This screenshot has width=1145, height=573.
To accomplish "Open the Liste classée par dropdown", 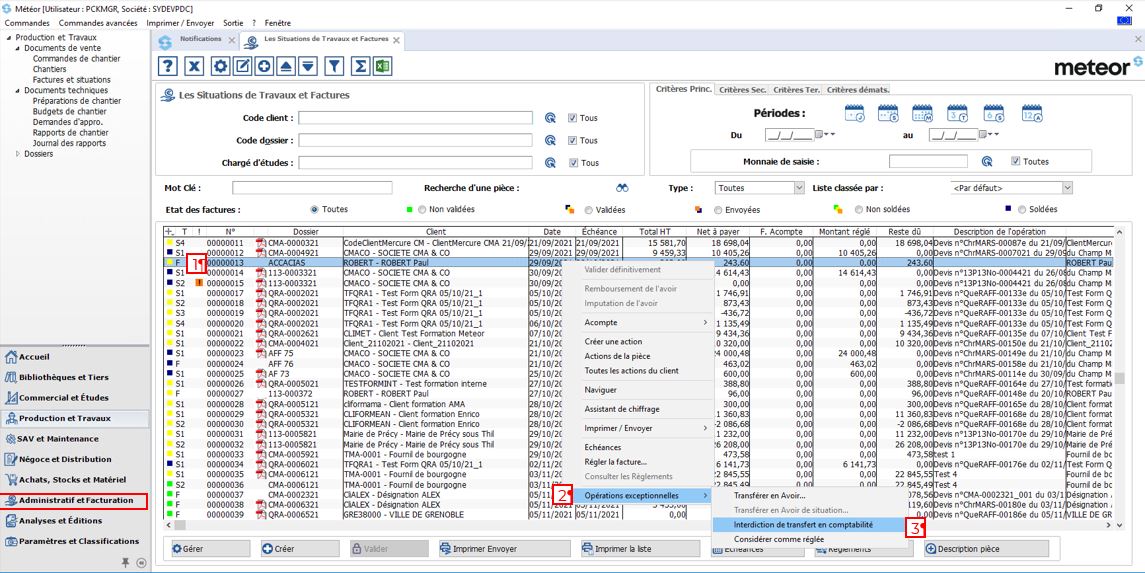I will [x=1067, y=188].
